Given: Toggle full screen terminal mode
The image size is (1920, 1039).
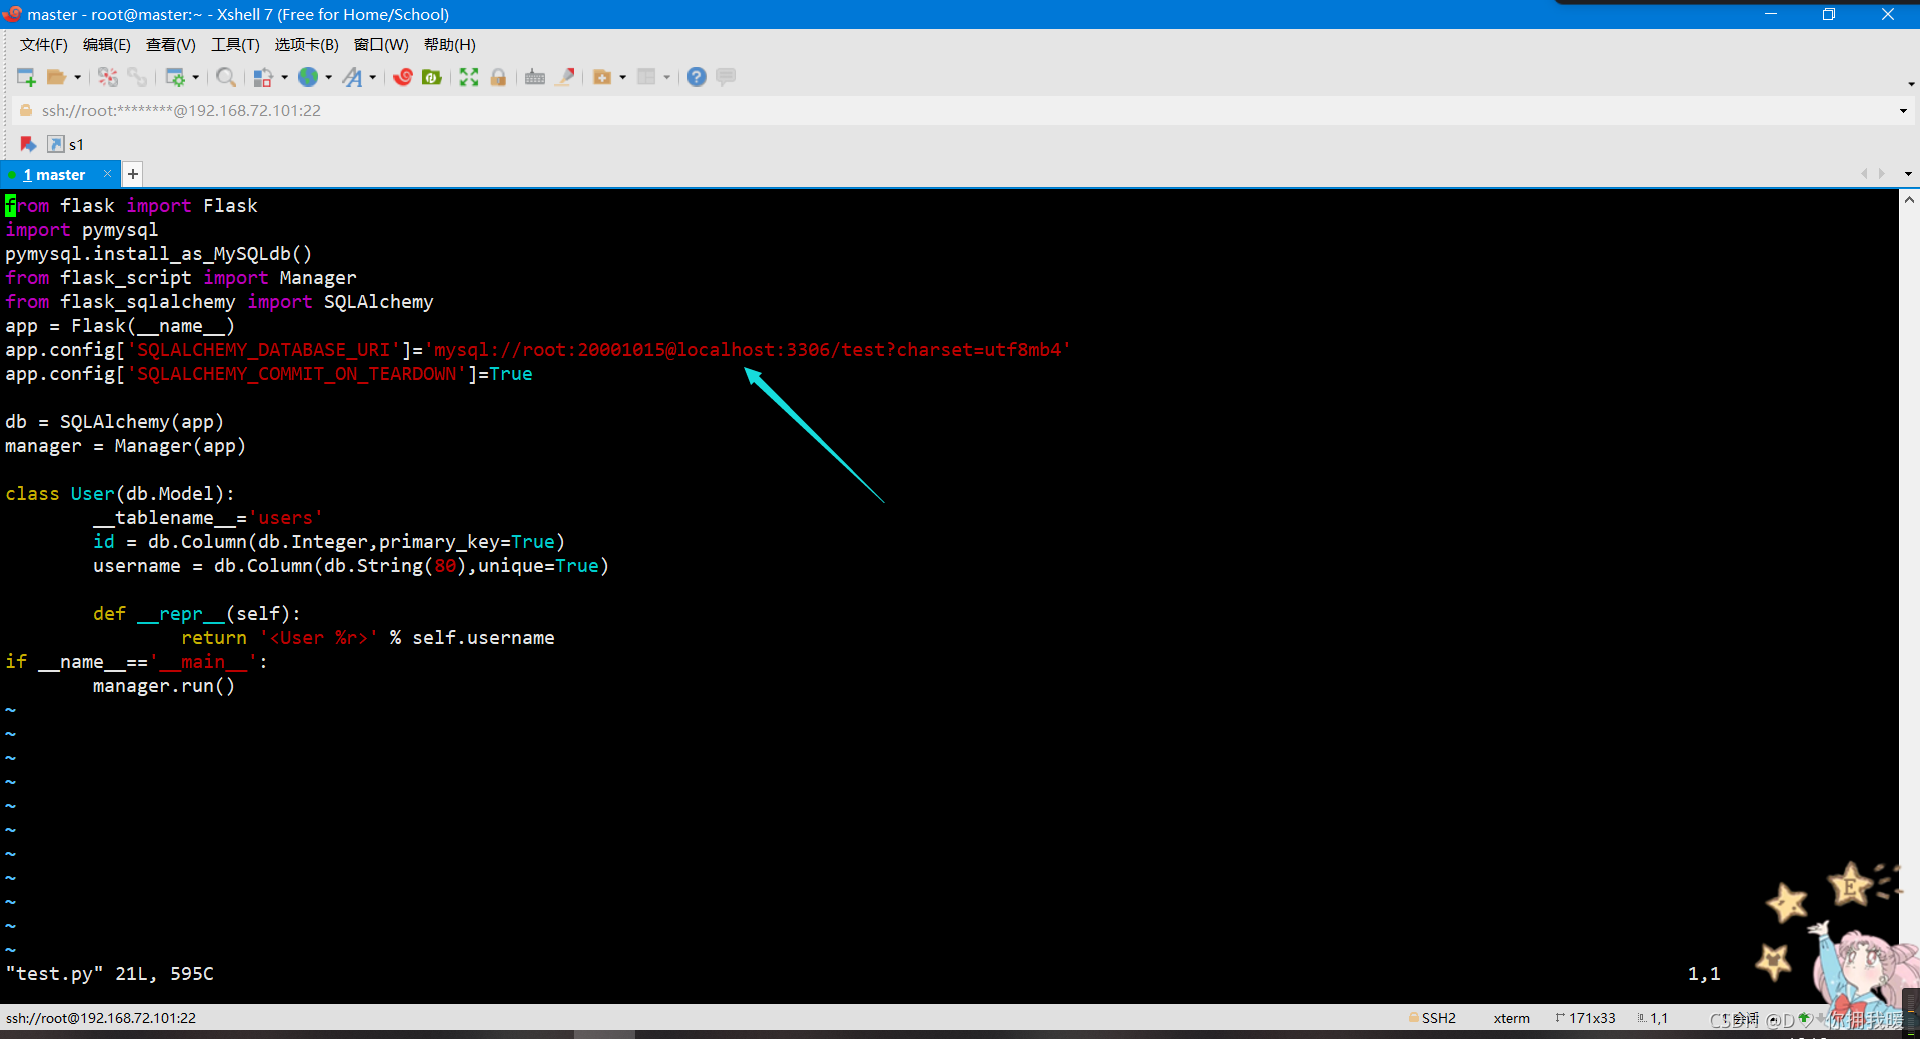Looking at the screenshot, I should (469, 77).
